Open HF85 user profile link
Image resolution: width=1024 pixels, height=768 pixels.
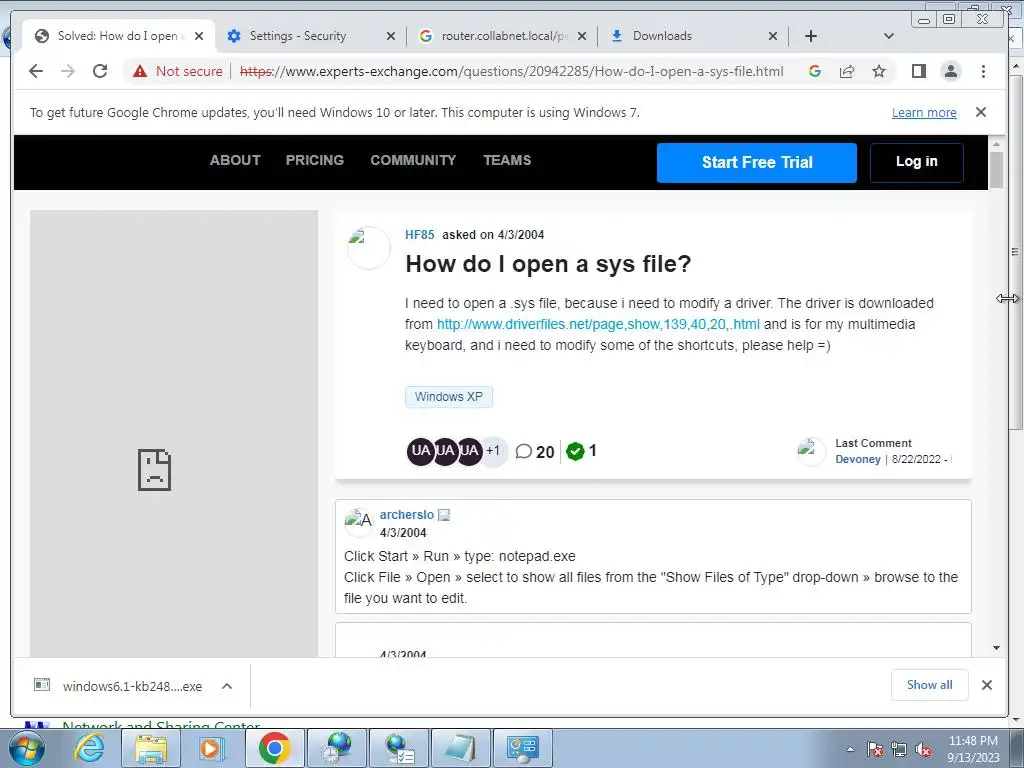419,234
